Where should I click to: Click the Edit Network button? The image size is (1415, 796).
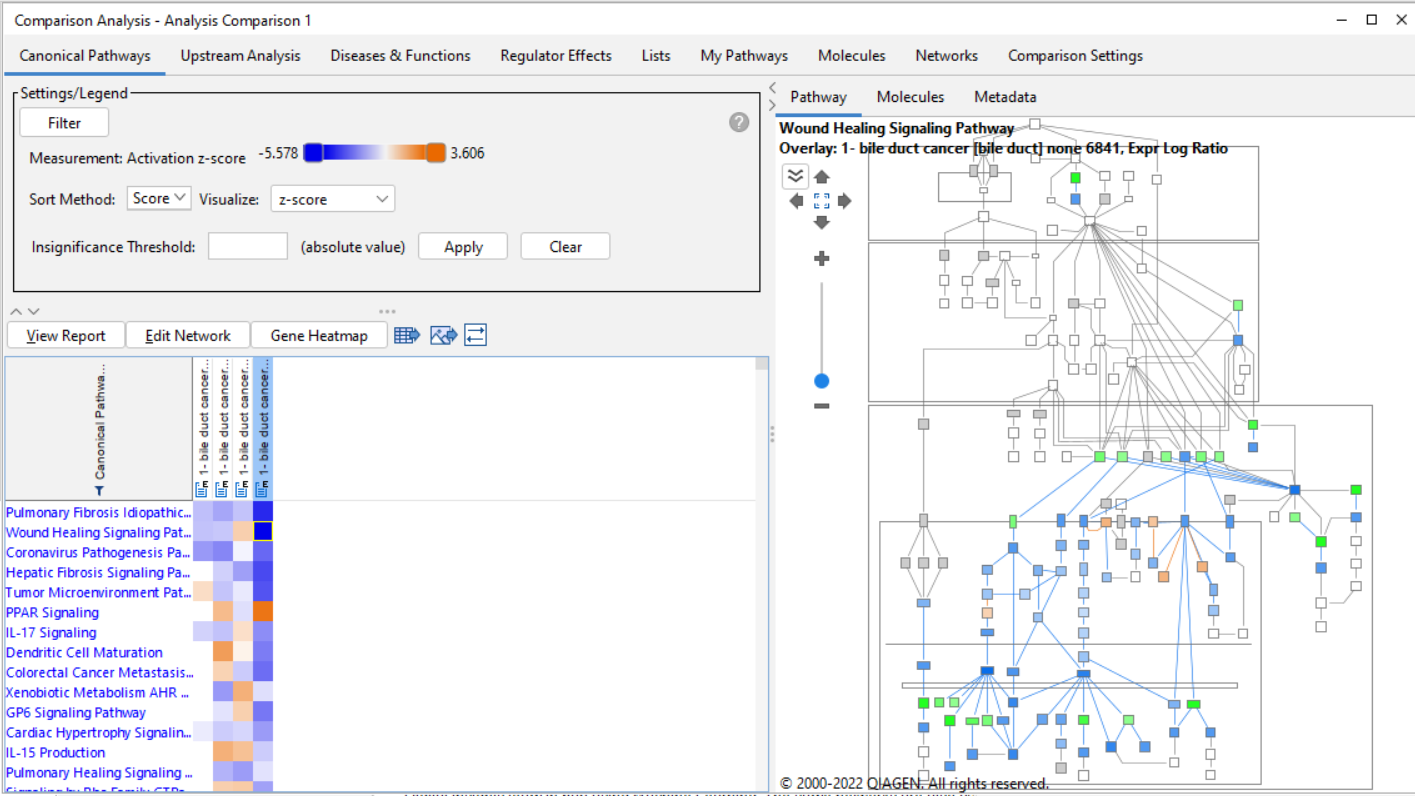tap(188, 335)
